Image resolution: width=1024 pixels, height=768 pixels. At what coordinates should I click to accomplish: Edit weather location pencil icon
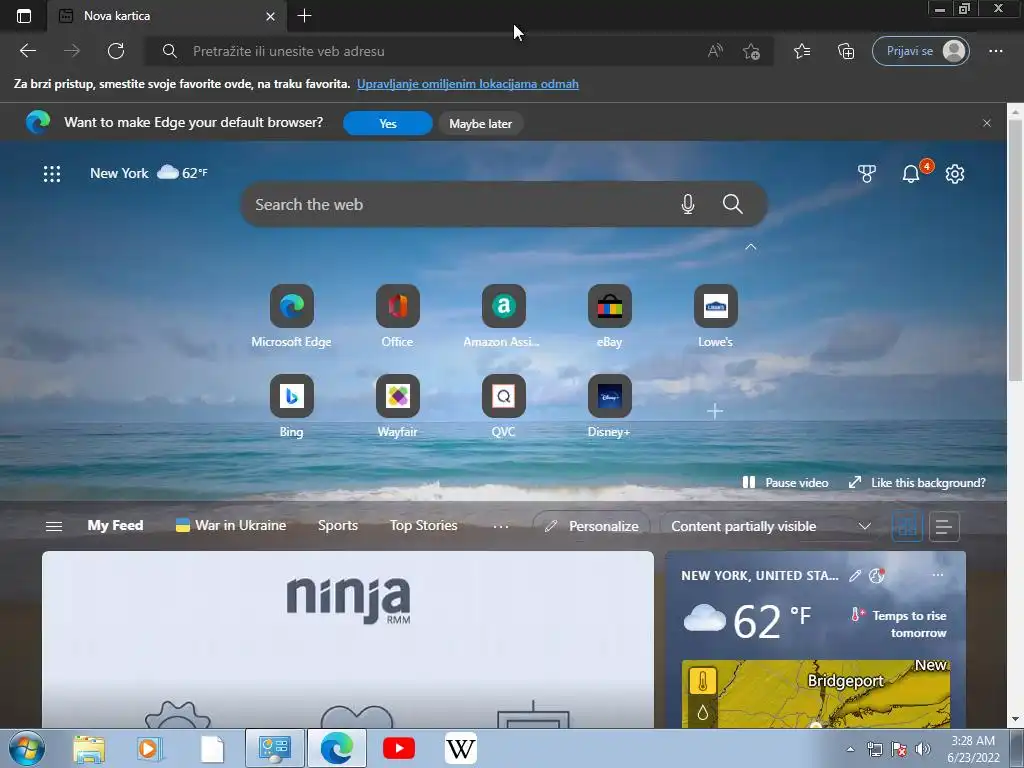coord(855,575)
